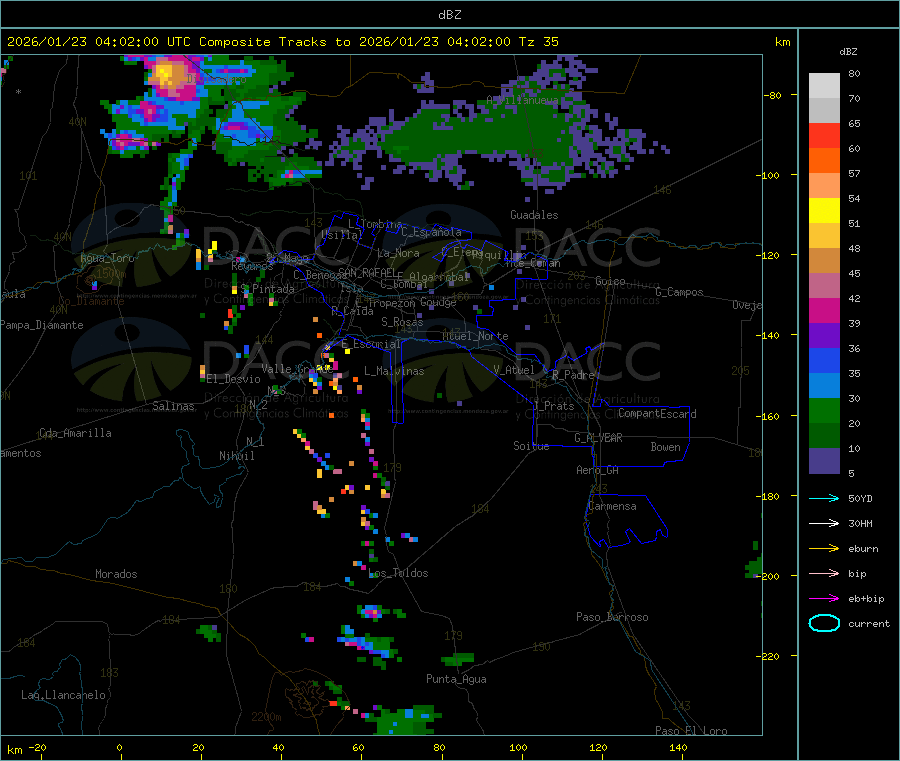Pick the light gray 80 dBZ swatch

coord(824,86)
